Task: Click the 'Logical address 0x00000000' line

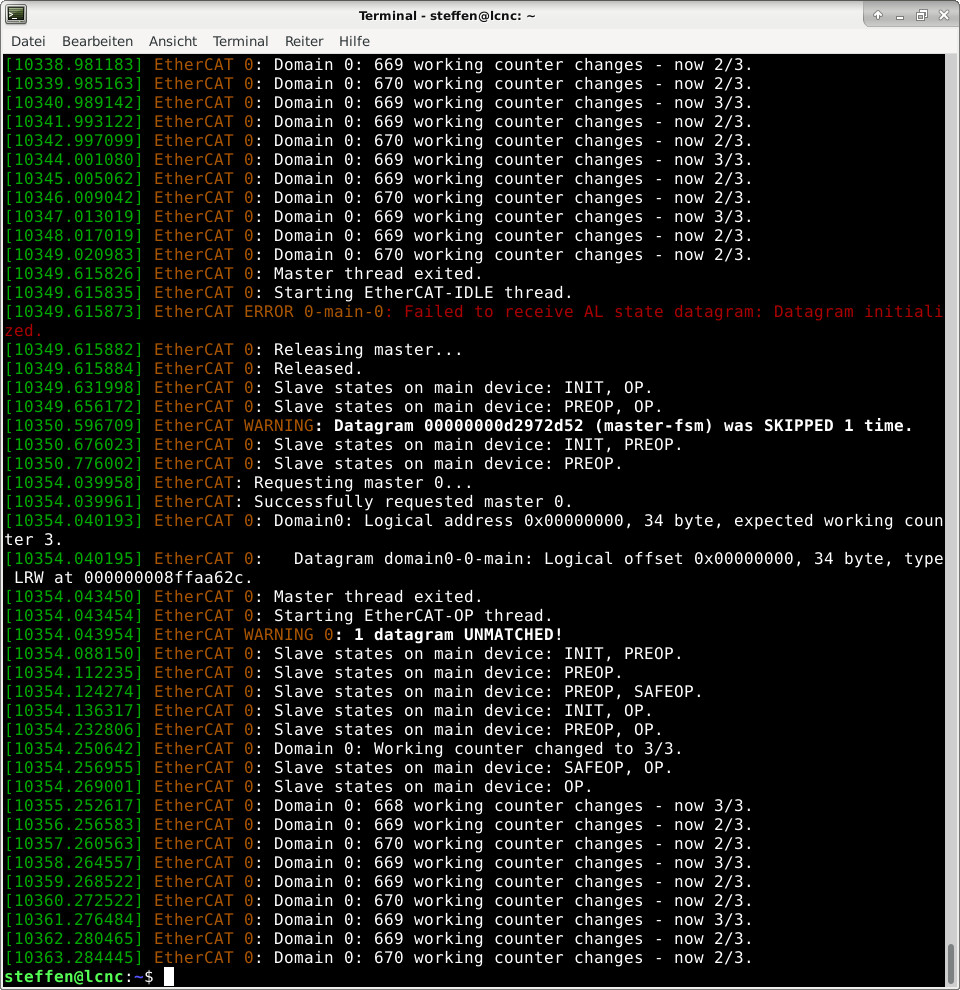Action: (x=474, y=530)
